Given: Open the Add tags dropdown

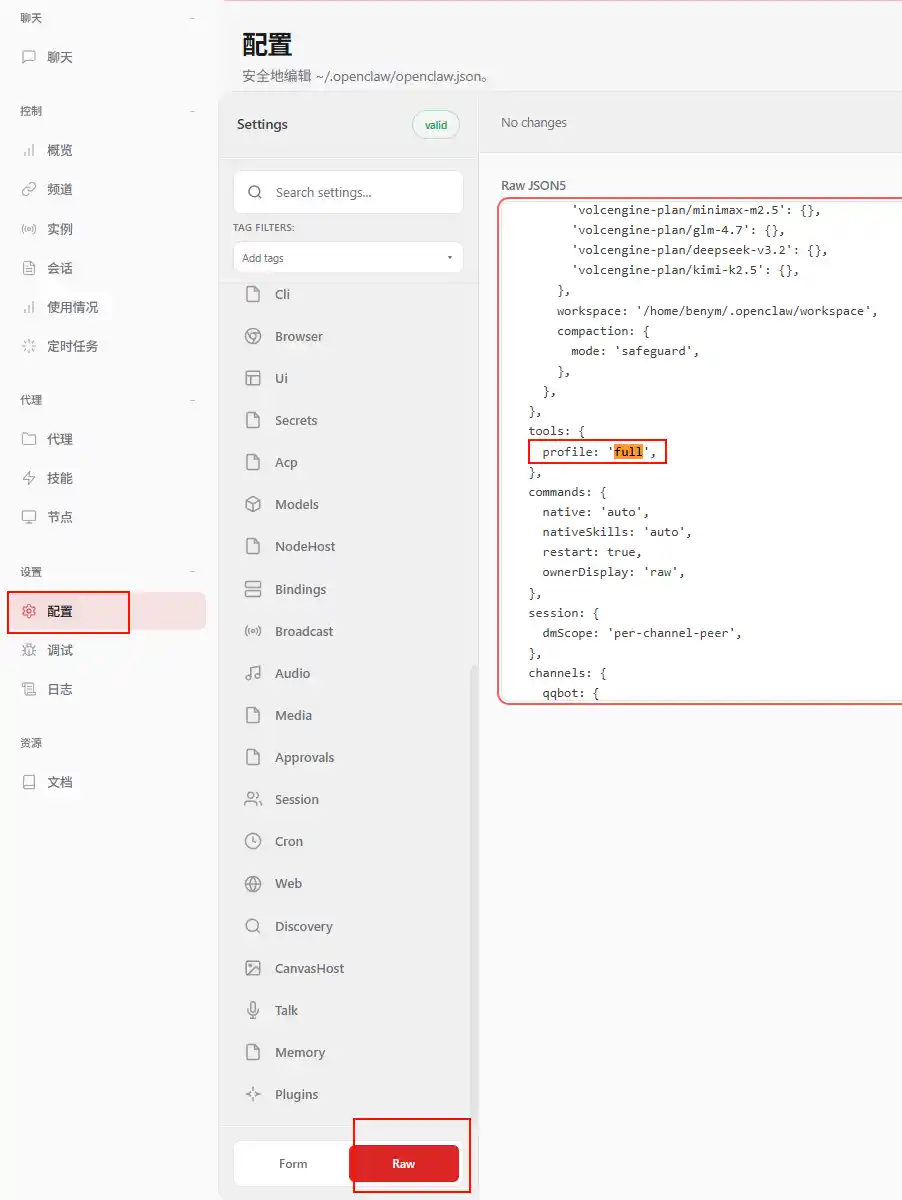Looking at the screenshot, I should (x=348, y=258).
